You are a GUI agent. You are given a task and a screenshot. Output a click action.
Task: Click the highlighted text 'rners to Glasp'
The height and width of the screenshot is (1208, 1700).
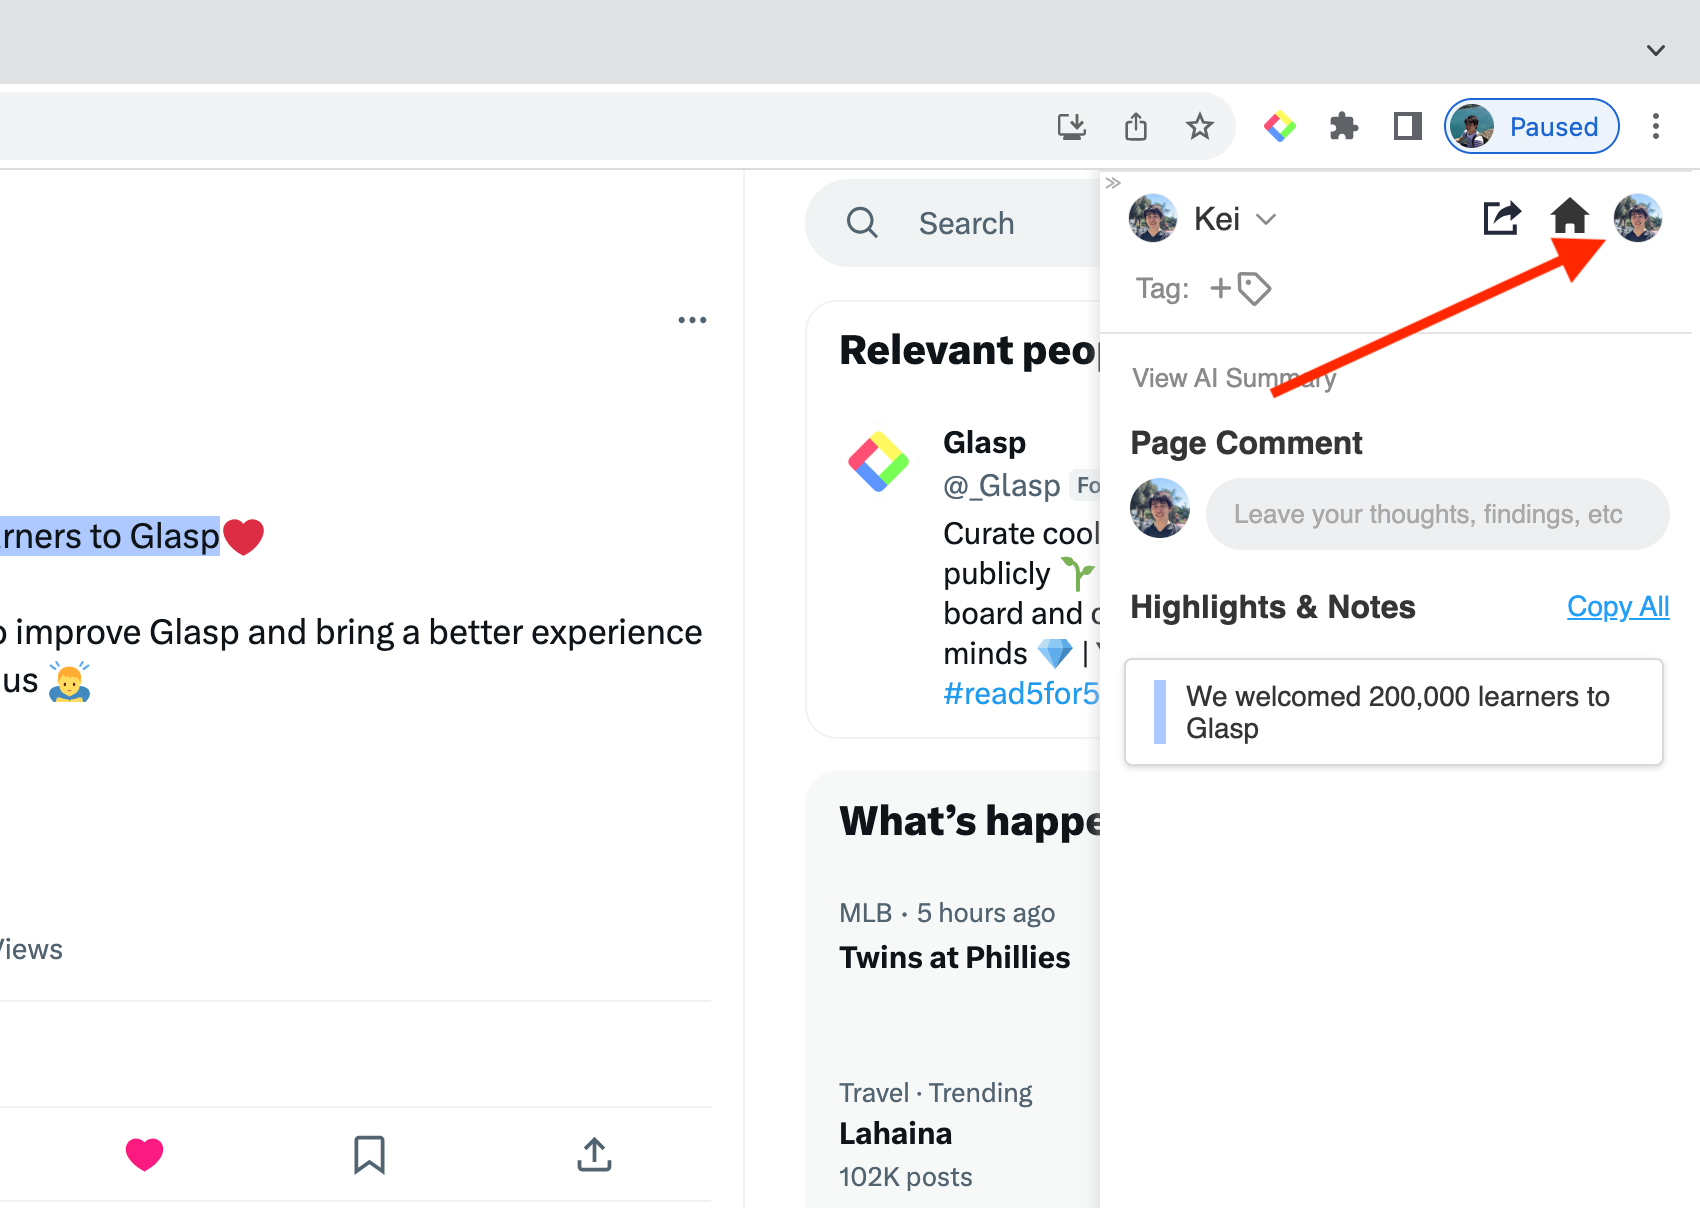(110, 536)
